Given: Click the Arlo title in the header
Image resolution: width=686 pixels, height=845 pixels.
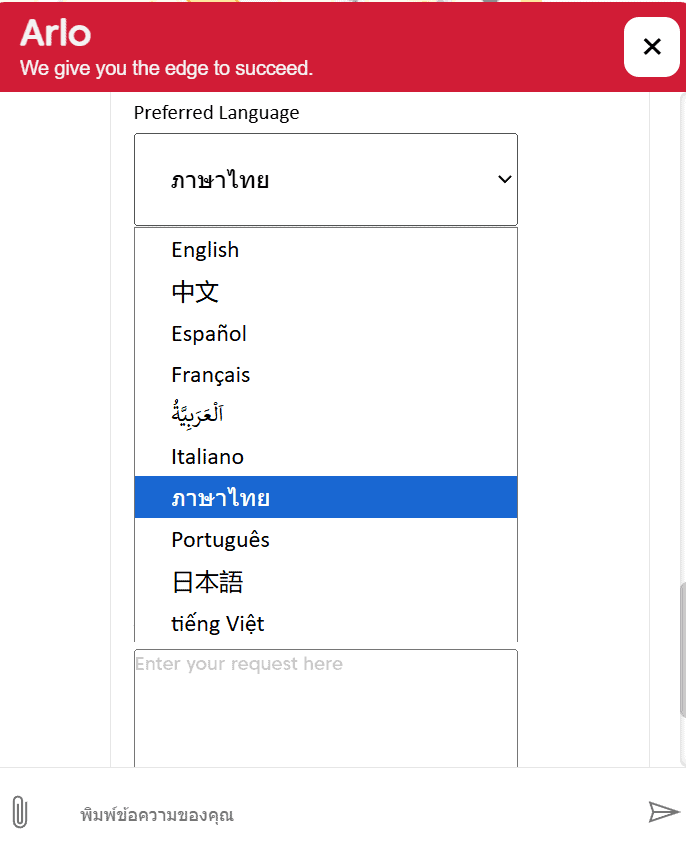Looking at the screenshot, I should (56, 34).
